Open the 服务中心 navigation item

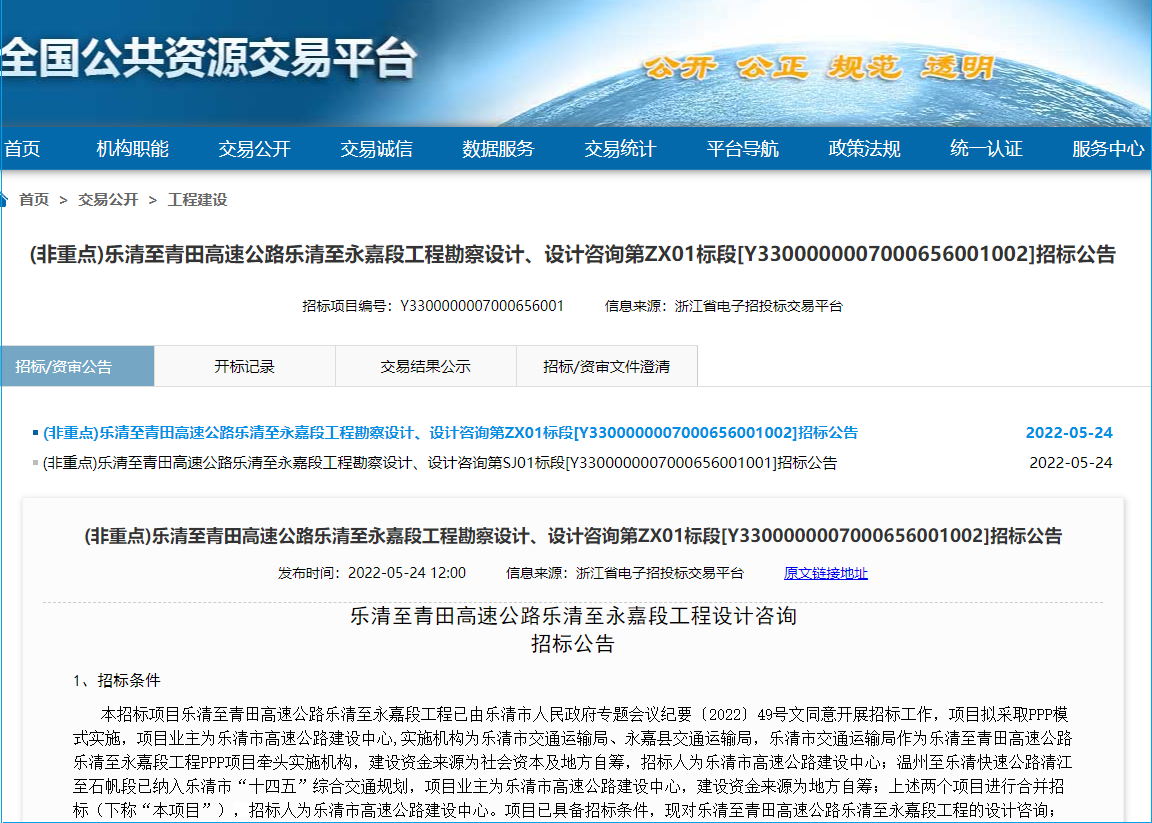click(x=1108, y=149)
